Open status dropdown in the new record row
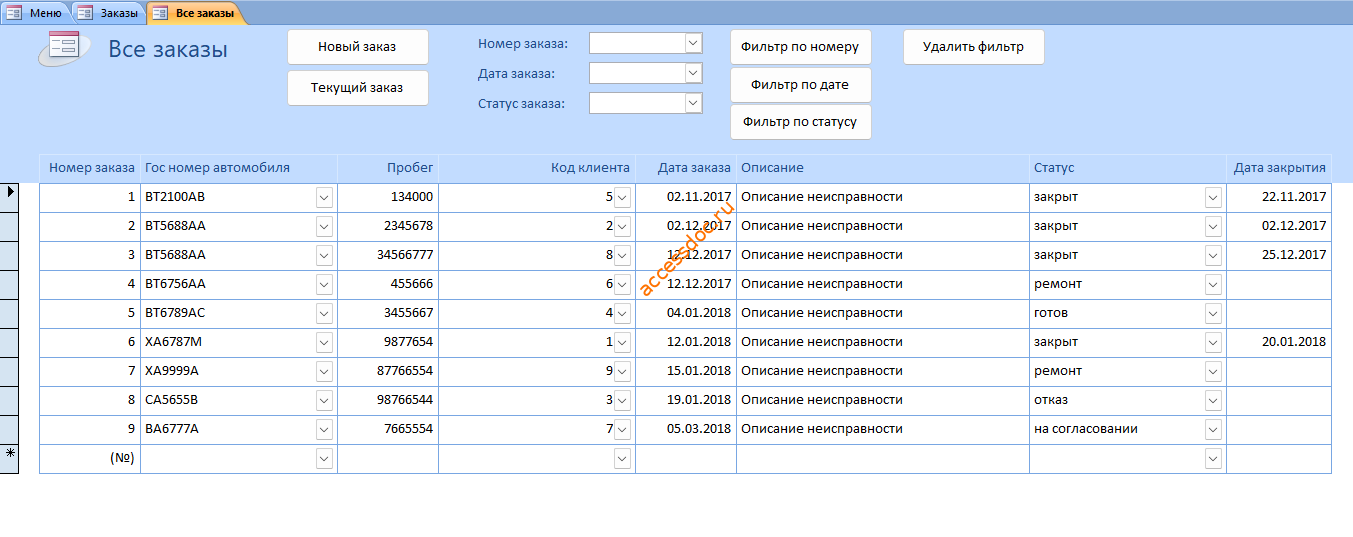The height and width of the screenshot is (537, 1353). 1214,459
